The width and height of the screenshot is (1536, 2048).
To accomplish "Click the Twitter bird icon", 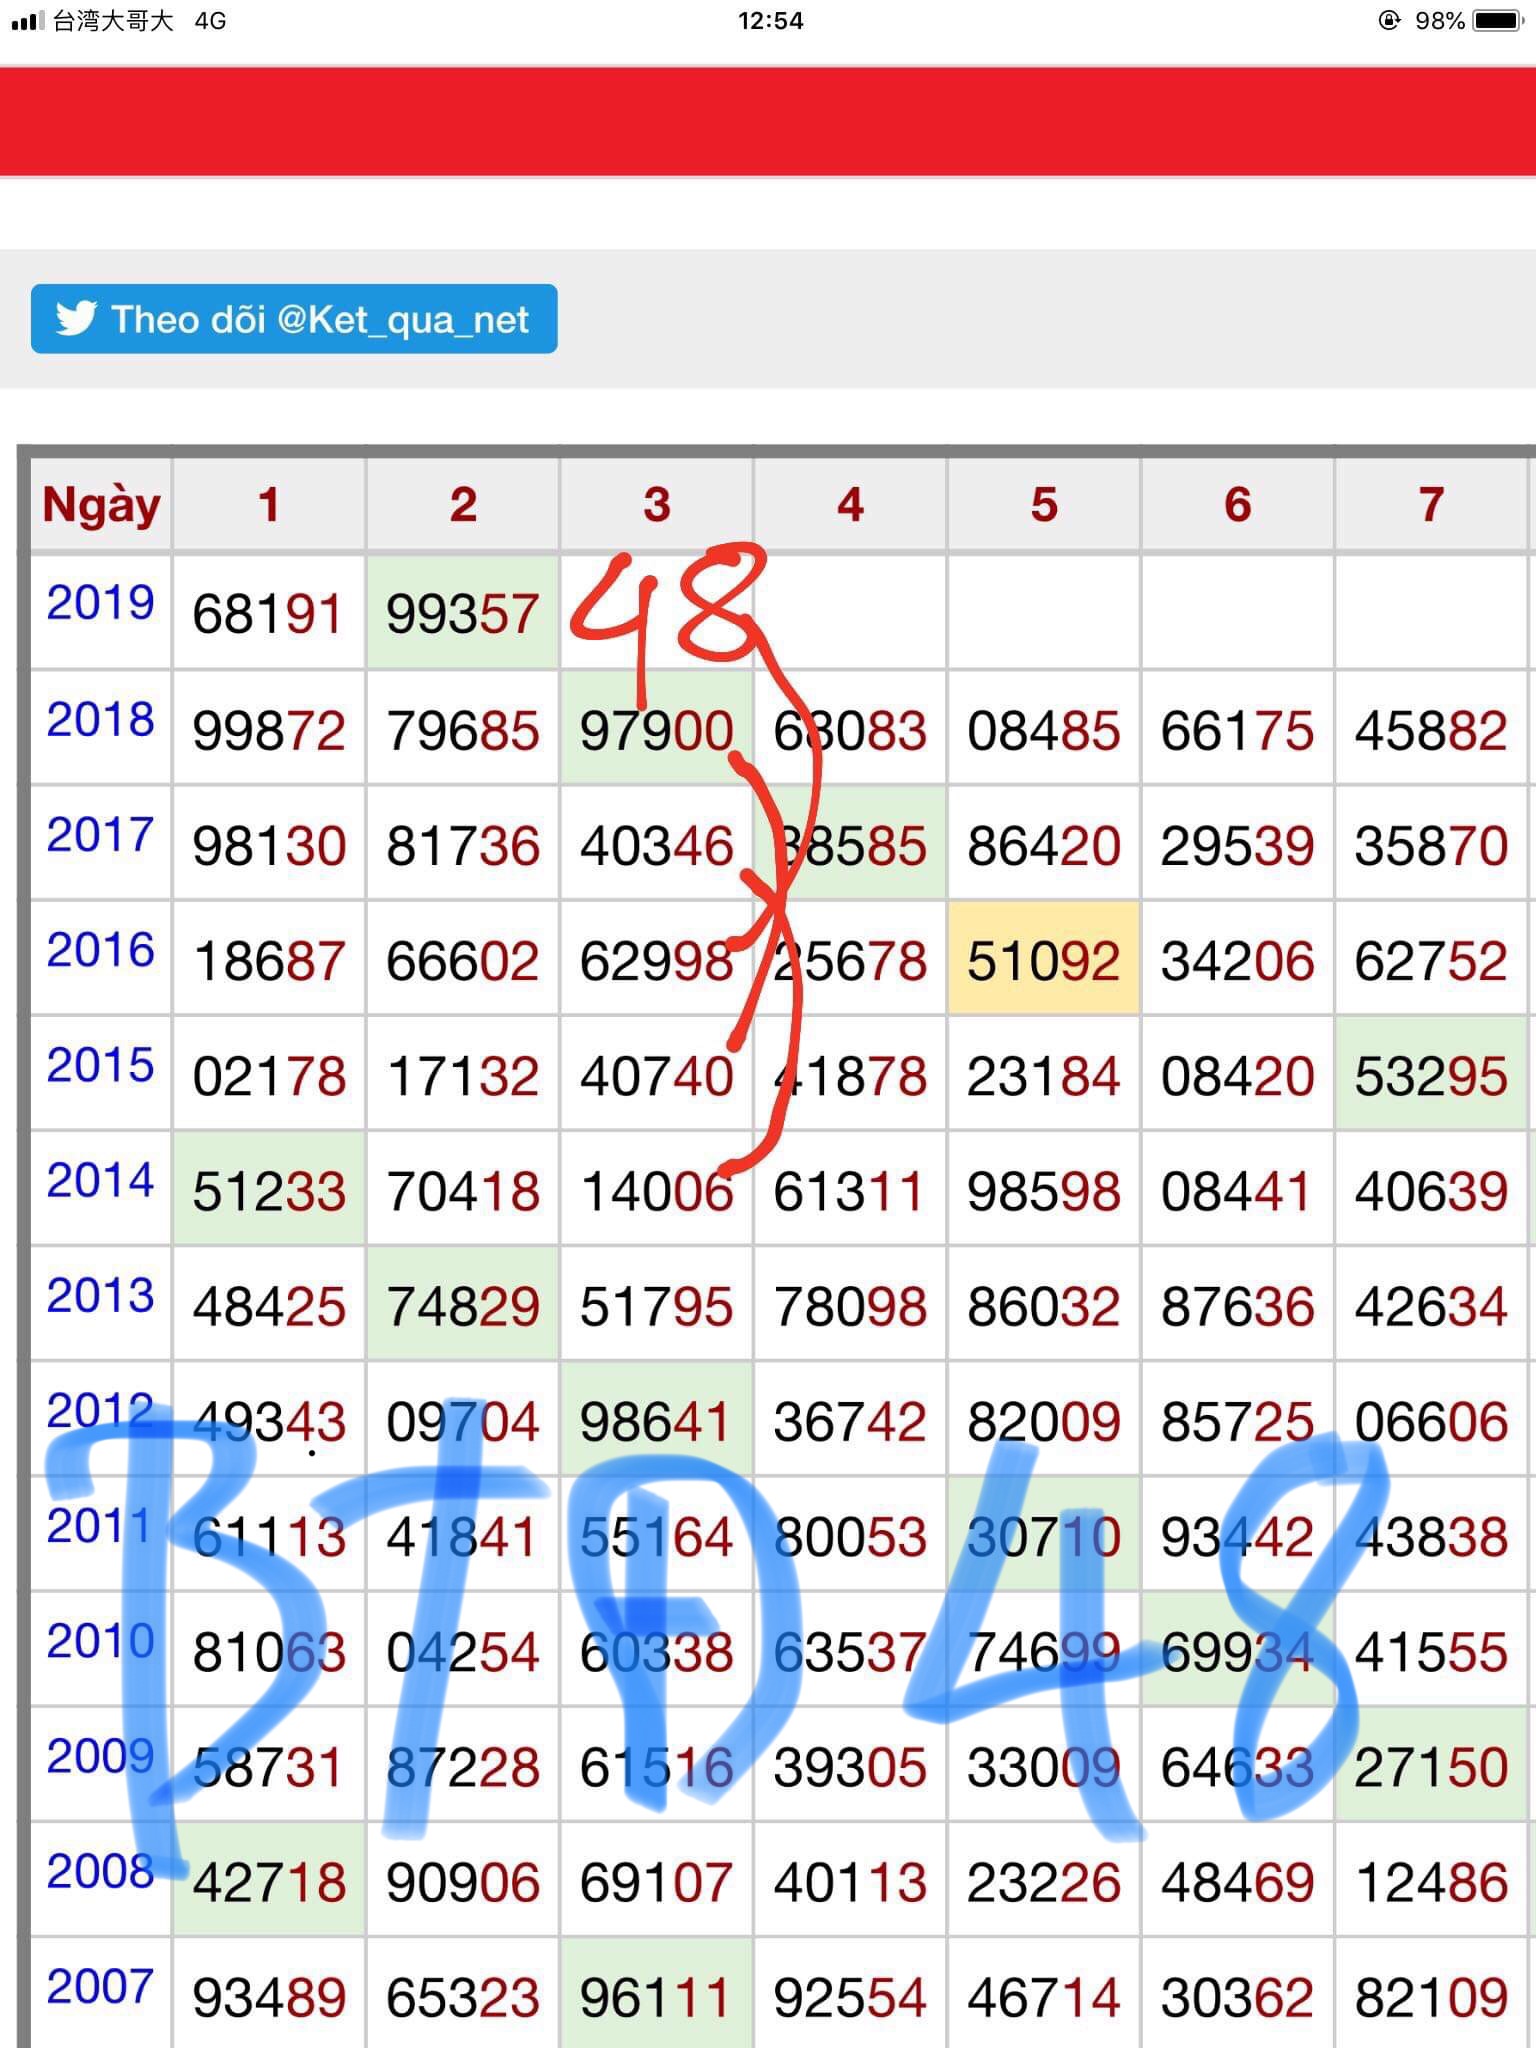I will click(76, 319).
